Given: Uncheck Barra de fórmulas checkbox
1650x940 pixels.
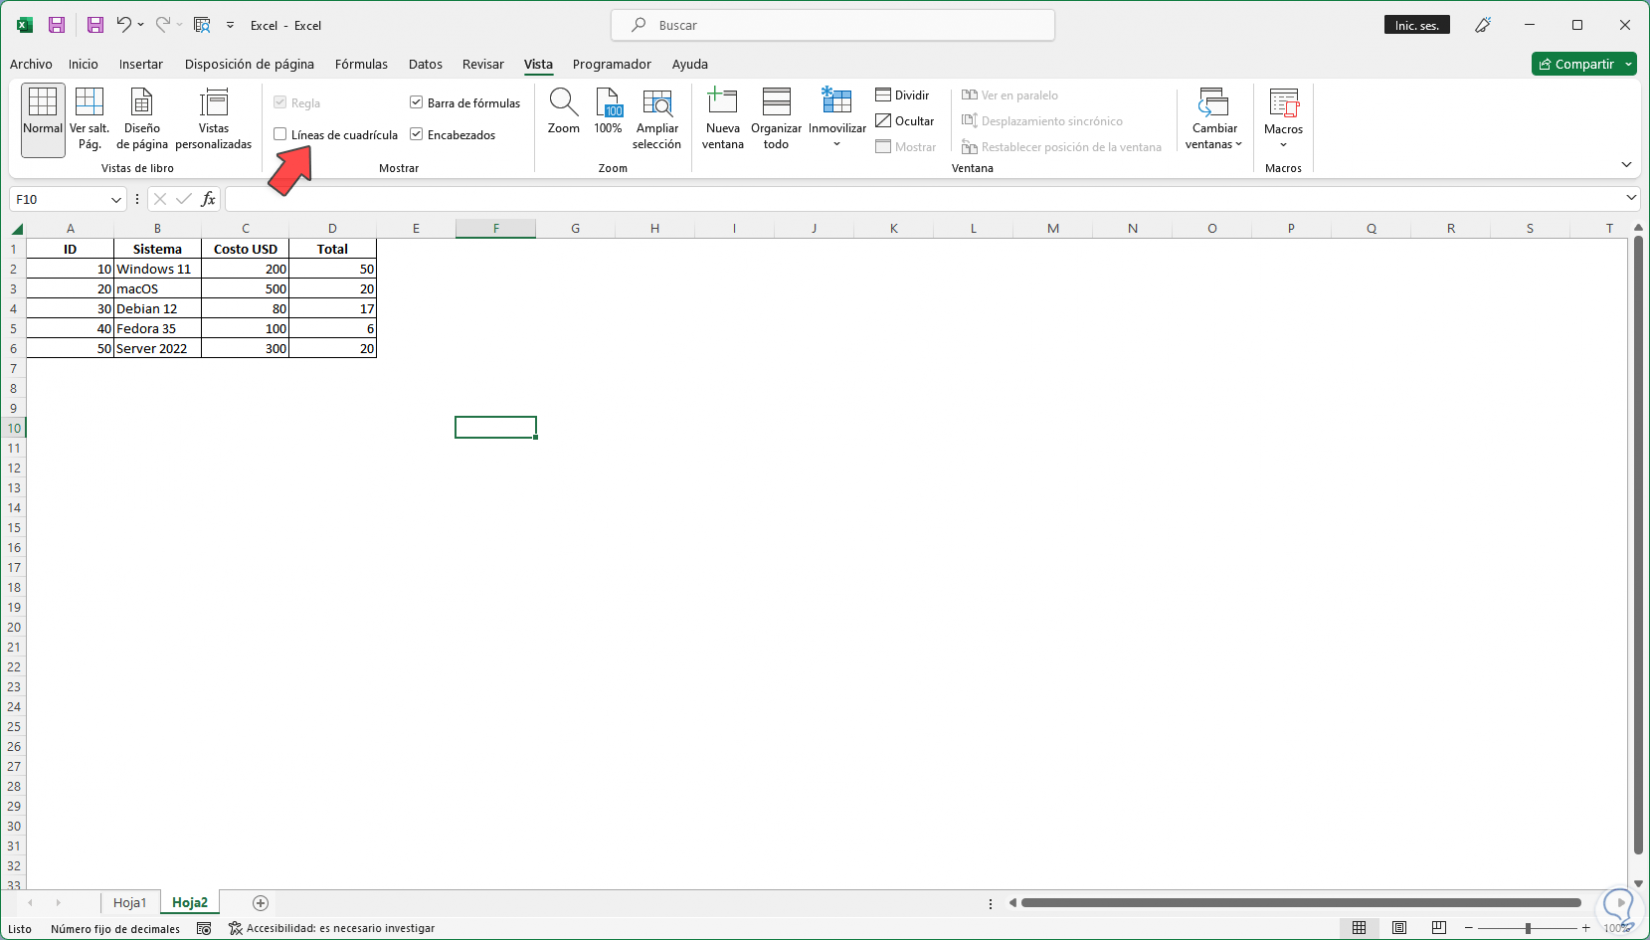Looking at the screenshot, I should 416,102.
